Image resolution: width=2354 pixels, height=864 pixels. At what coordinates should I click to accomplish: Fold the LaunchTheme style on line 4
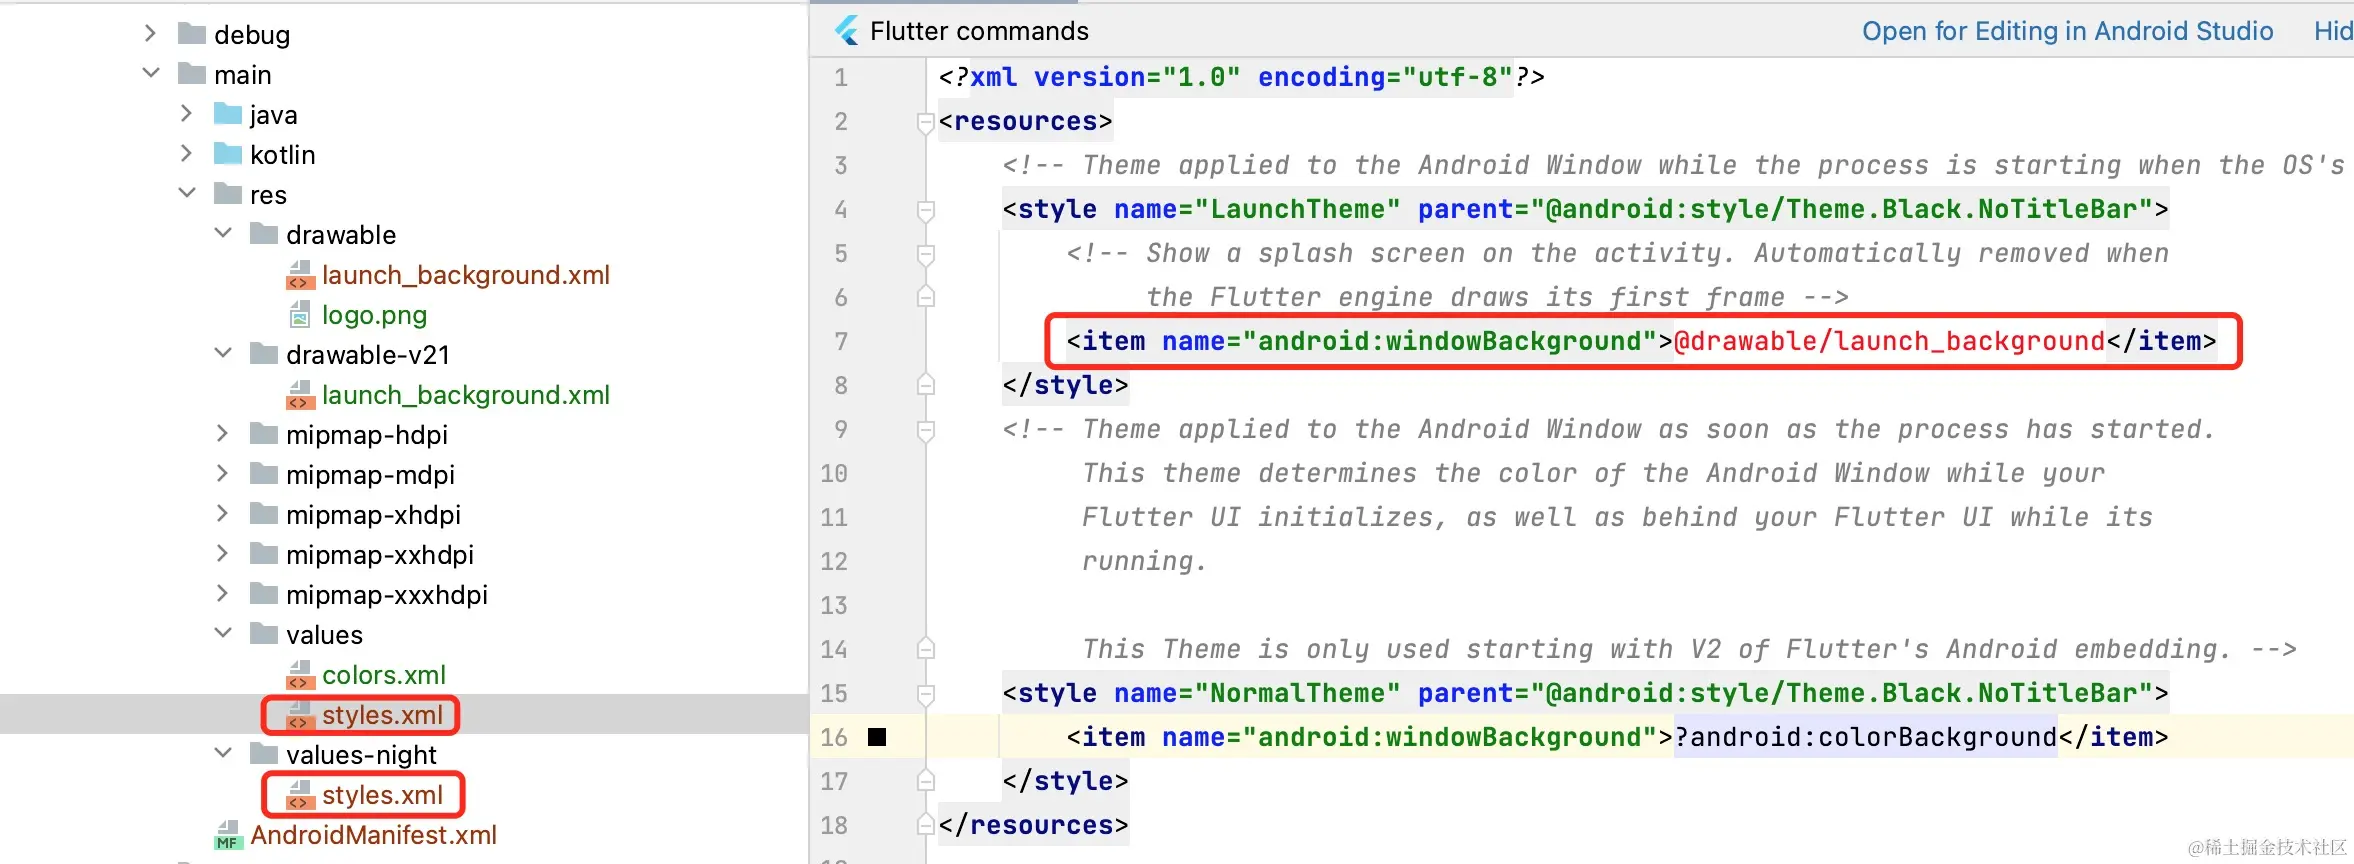tap(926, 210)
